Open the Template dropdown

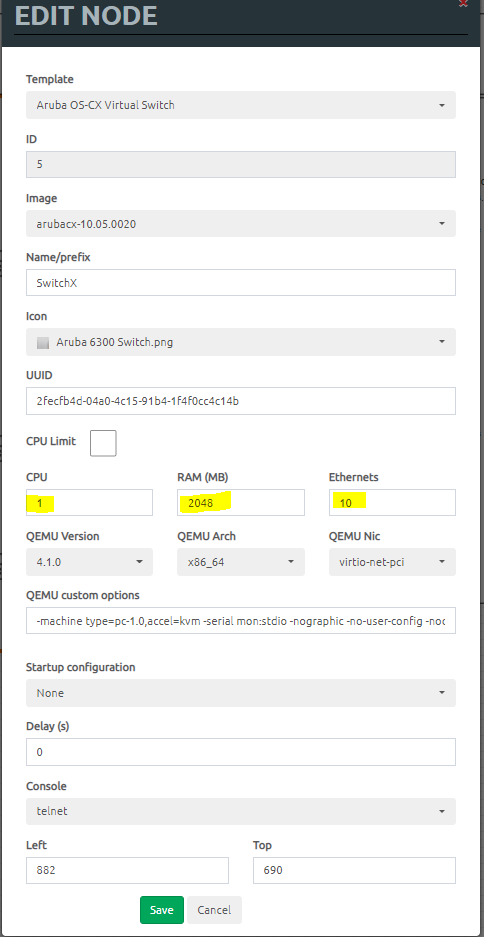pos(241,105)
